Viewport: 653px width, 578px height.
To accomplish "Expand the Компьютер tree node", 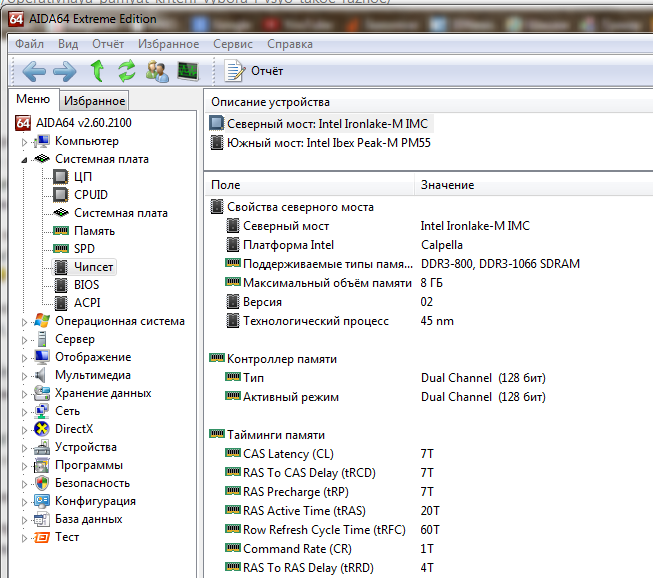I will click(25, 141).
